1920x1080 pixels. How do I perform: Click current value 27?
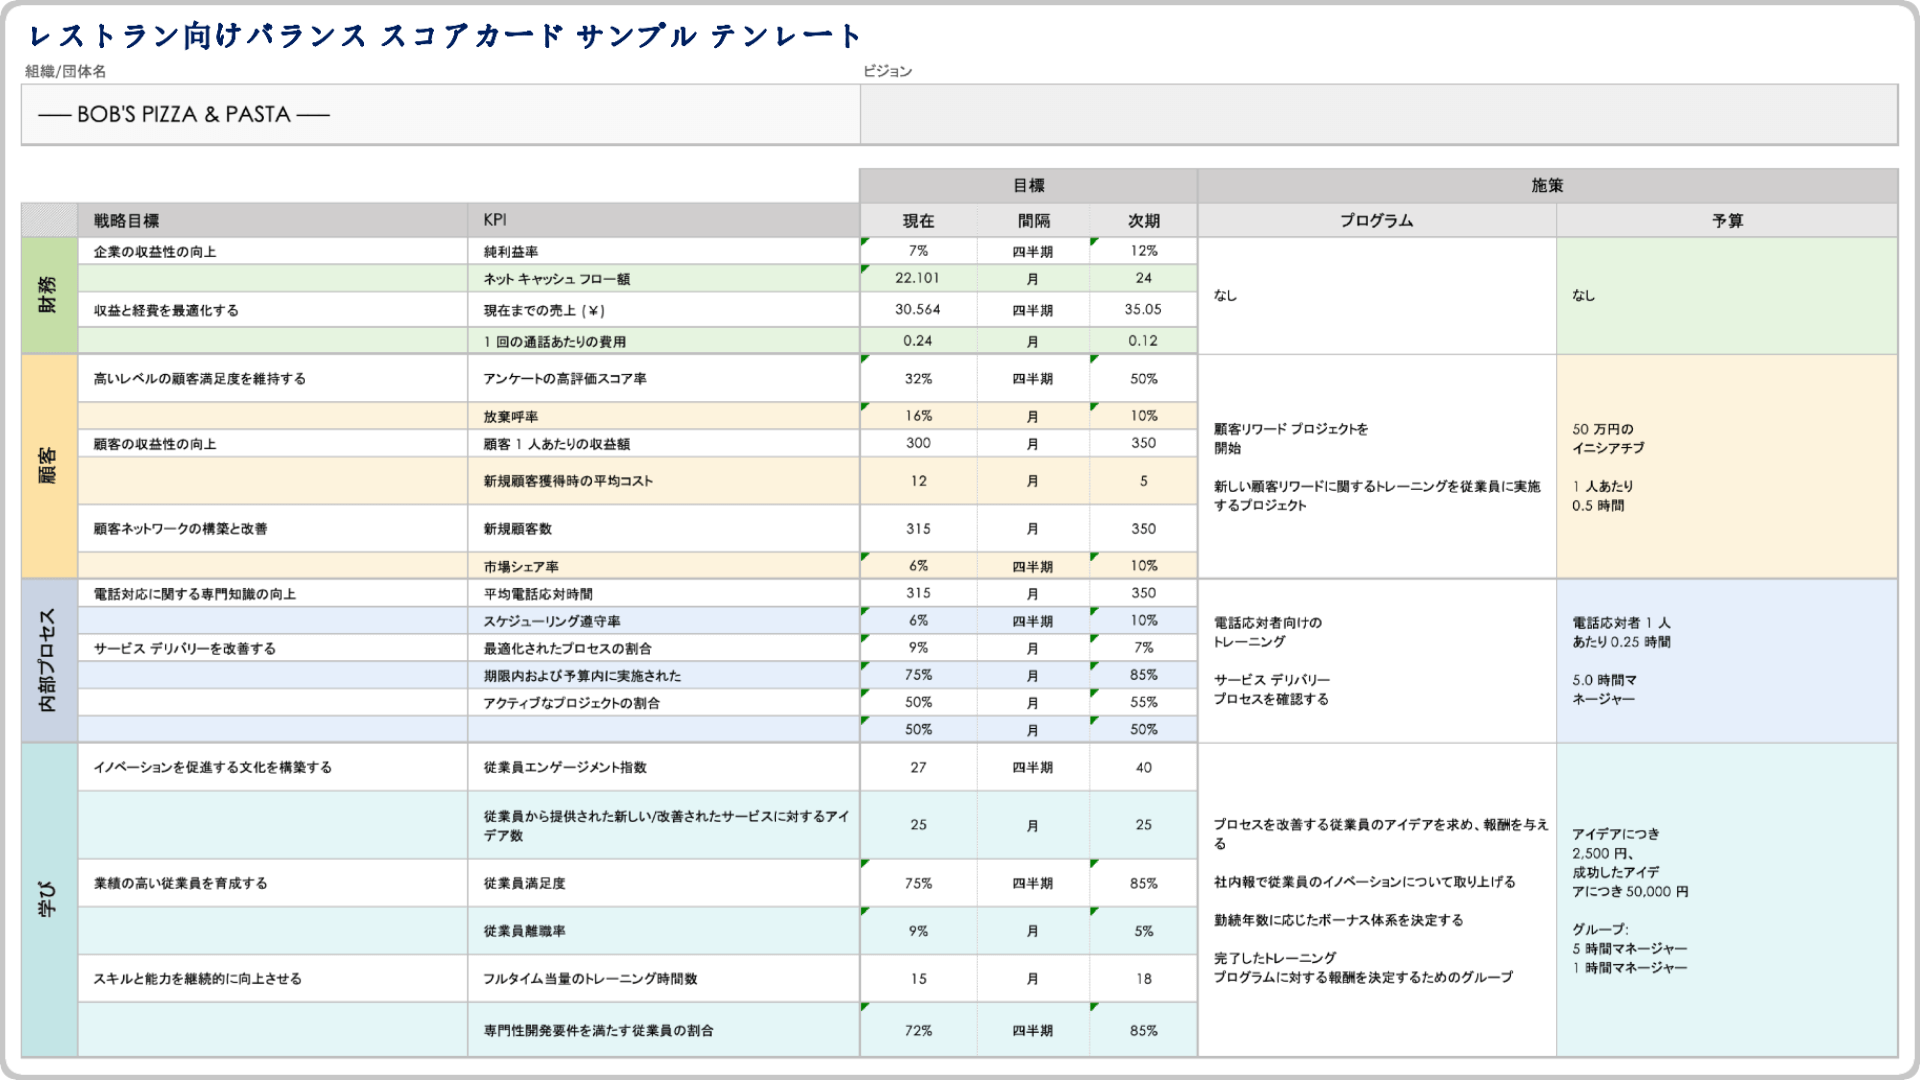(x=918, y=767)
